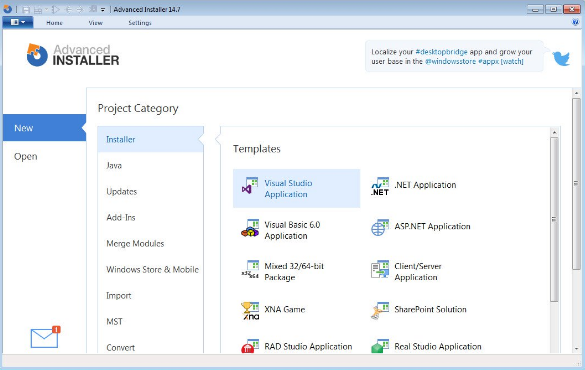
Task: Click the Help icon at ribbon right
Action: point(575,22)
